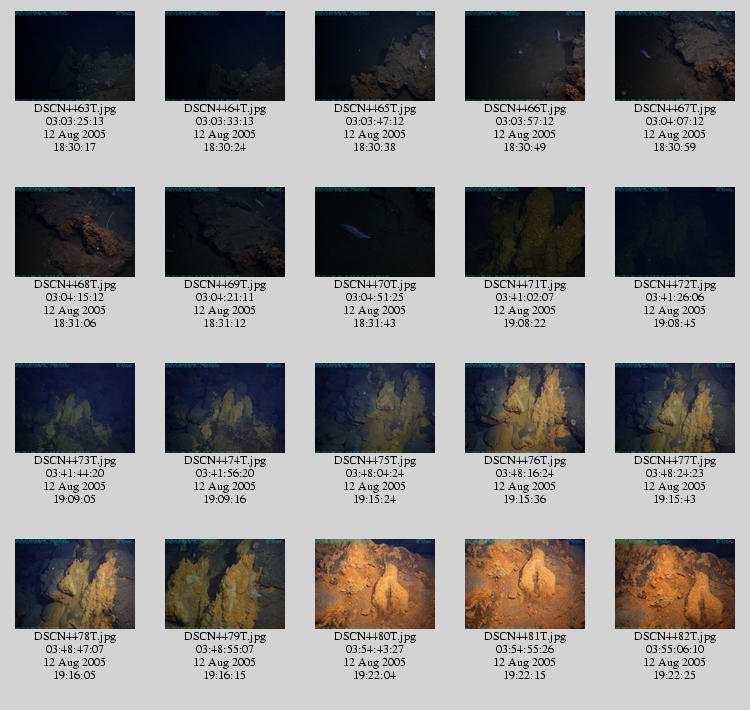This screenshot has height=710, width=750.
Task: Click the clock time 19:15:36
Action: tap(525, 499)
